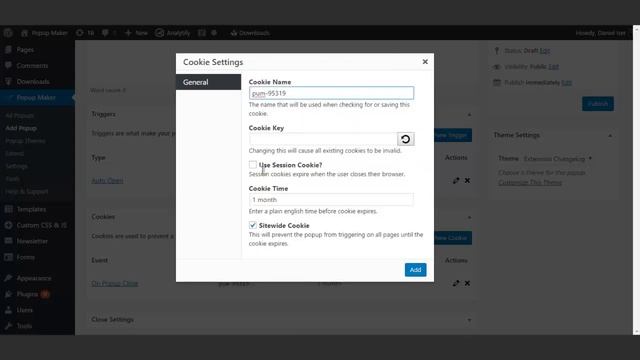Select the General tab in Cookie Settings
This screenshot has height=360, width=640.
pos(208,82)
